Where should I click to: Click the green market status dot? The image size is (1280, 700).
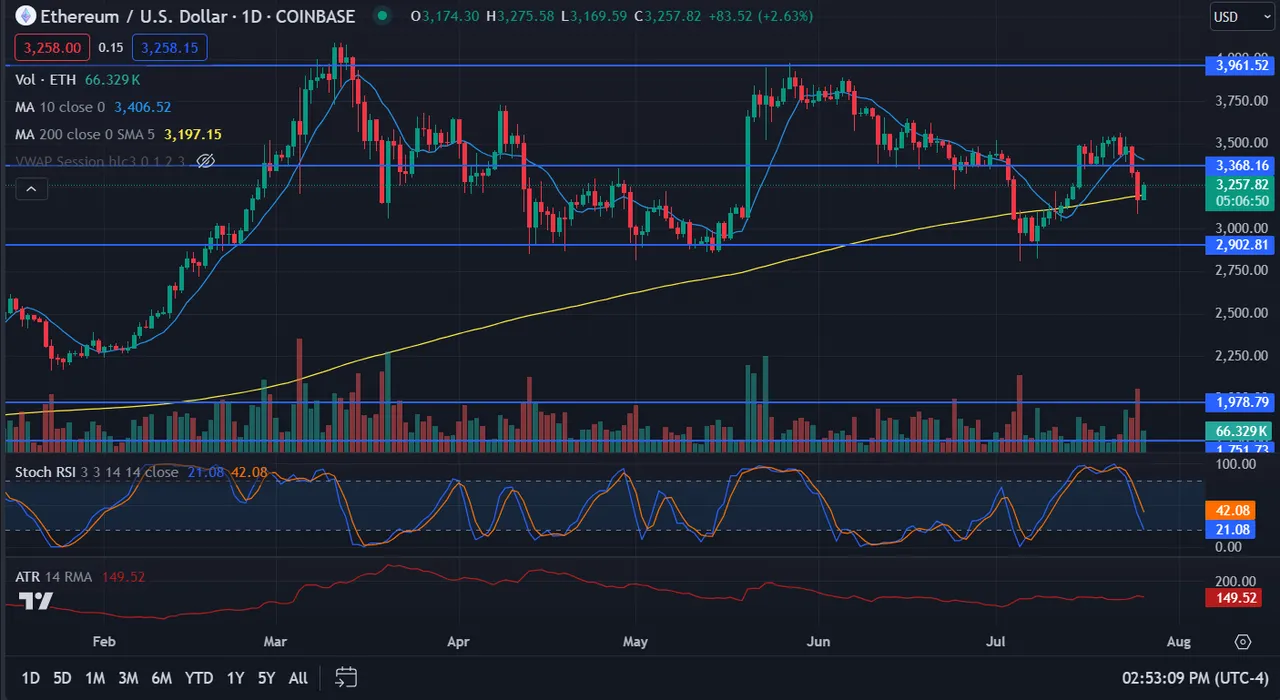(x=381, y=16)
